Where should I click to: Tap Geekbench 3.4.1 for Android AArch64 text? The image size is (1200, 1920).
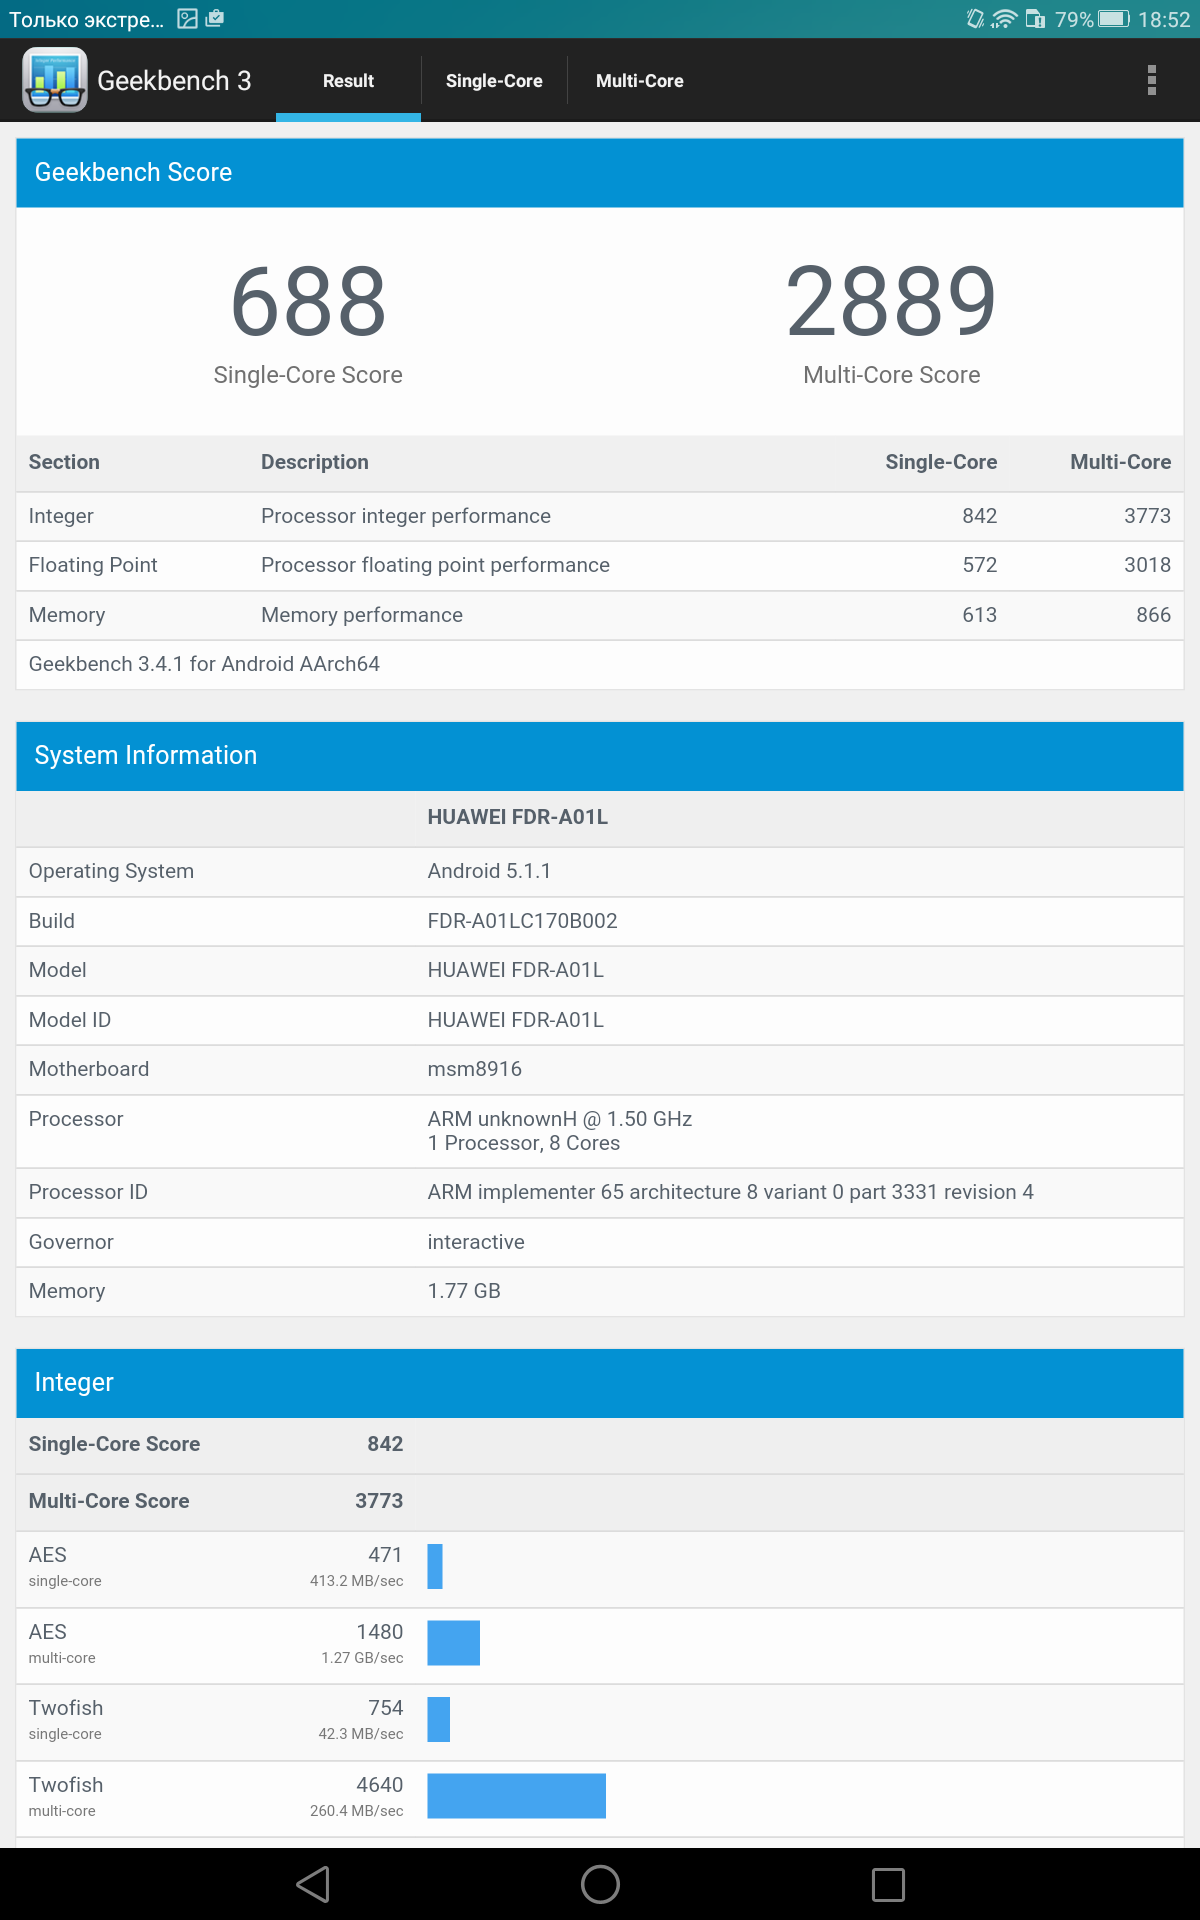[204, 664]
